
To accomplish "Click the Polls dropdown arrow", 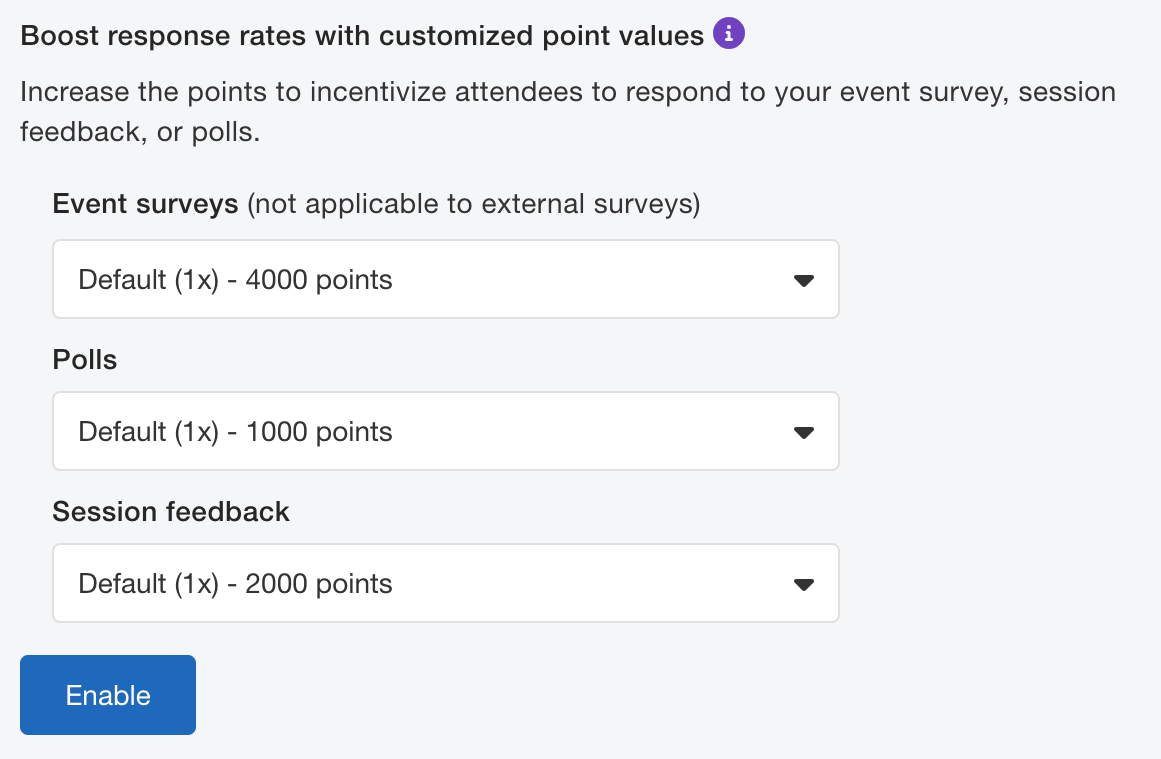I will click(802, 433).
